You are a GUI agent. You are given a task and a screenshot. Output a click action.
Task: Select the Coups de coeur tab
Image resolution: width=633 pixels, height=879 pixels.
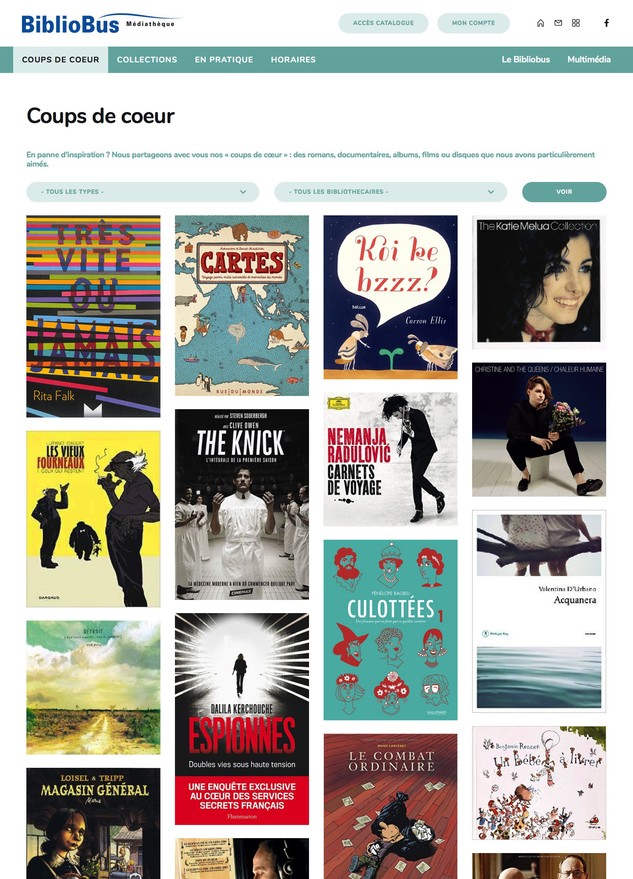tap(61, 59)
